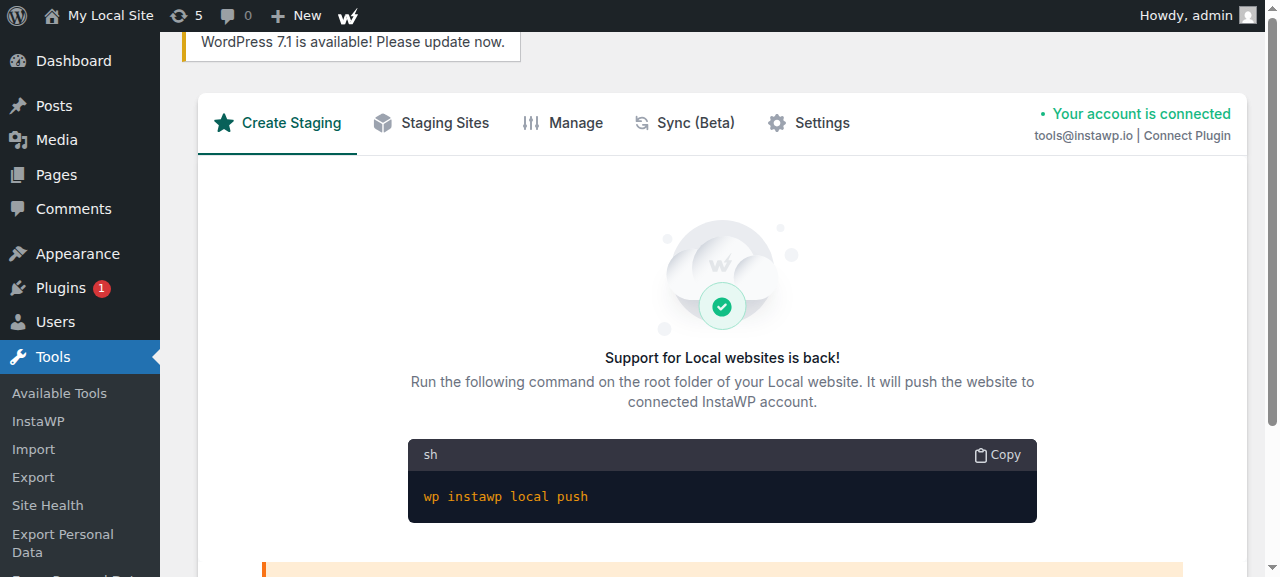The image size is (1280, 577).
Task: Open the New content menu
Action: 296,16
